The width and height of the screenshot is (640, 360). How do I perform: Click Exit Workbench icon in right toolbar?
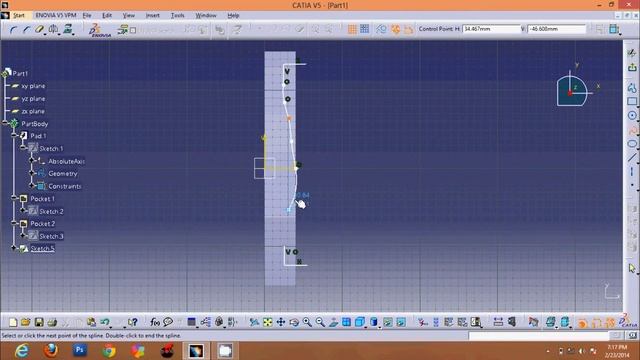(x=632, y=67)
